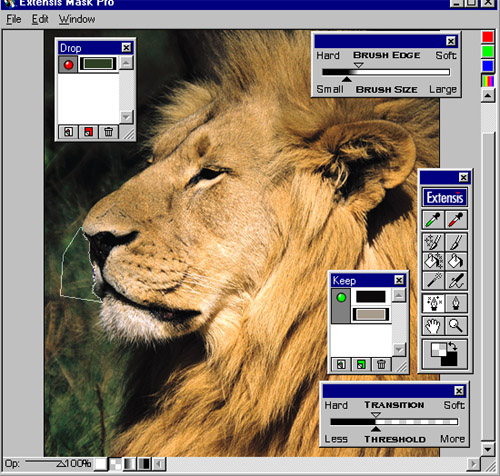The image size is (500, 476).
Task: Open the Window menu
Action: point(77,19)
